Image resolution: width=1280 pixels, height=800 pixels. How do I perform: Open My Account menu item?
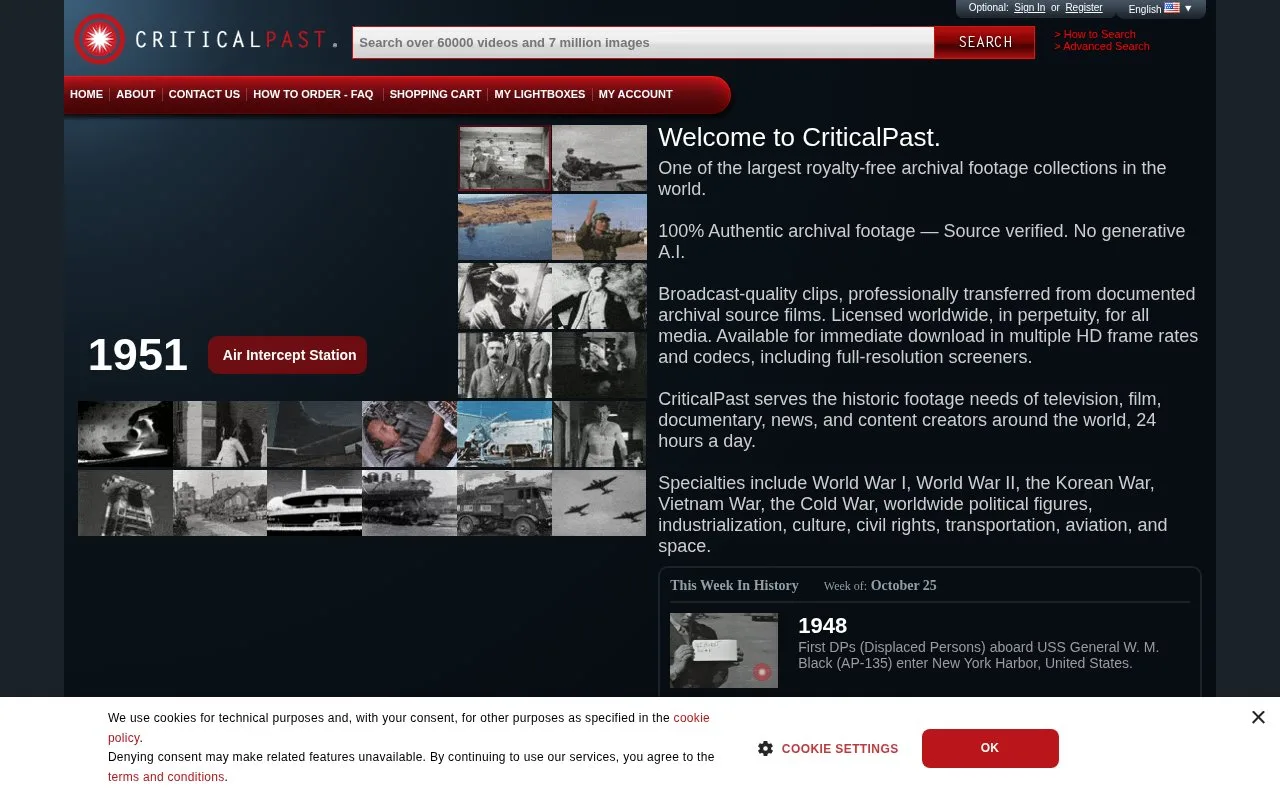point(635,94)
